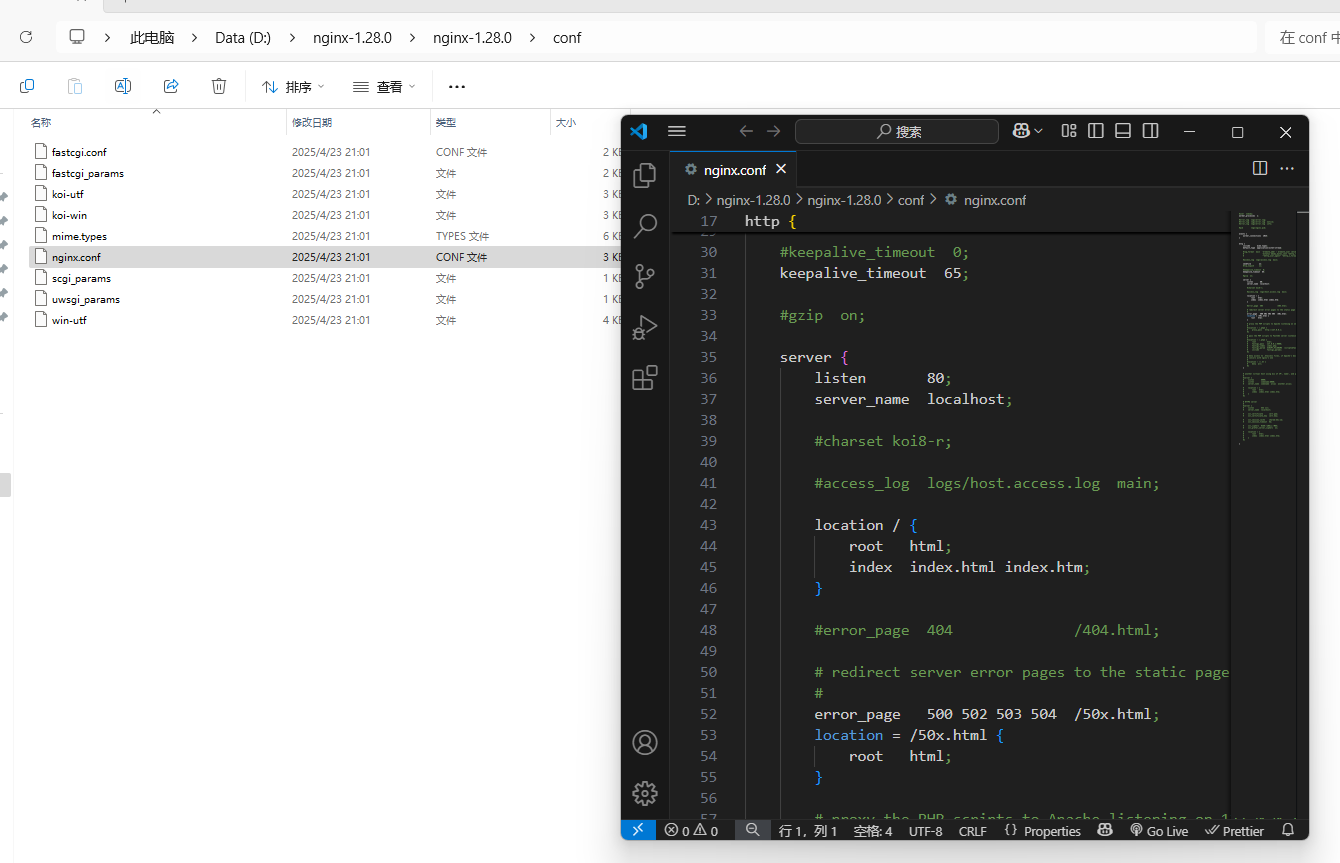The width and height of the screenshot is (1340, 863).
Task: Open the Run and Debug view
Action: click(x=645, y=327)
